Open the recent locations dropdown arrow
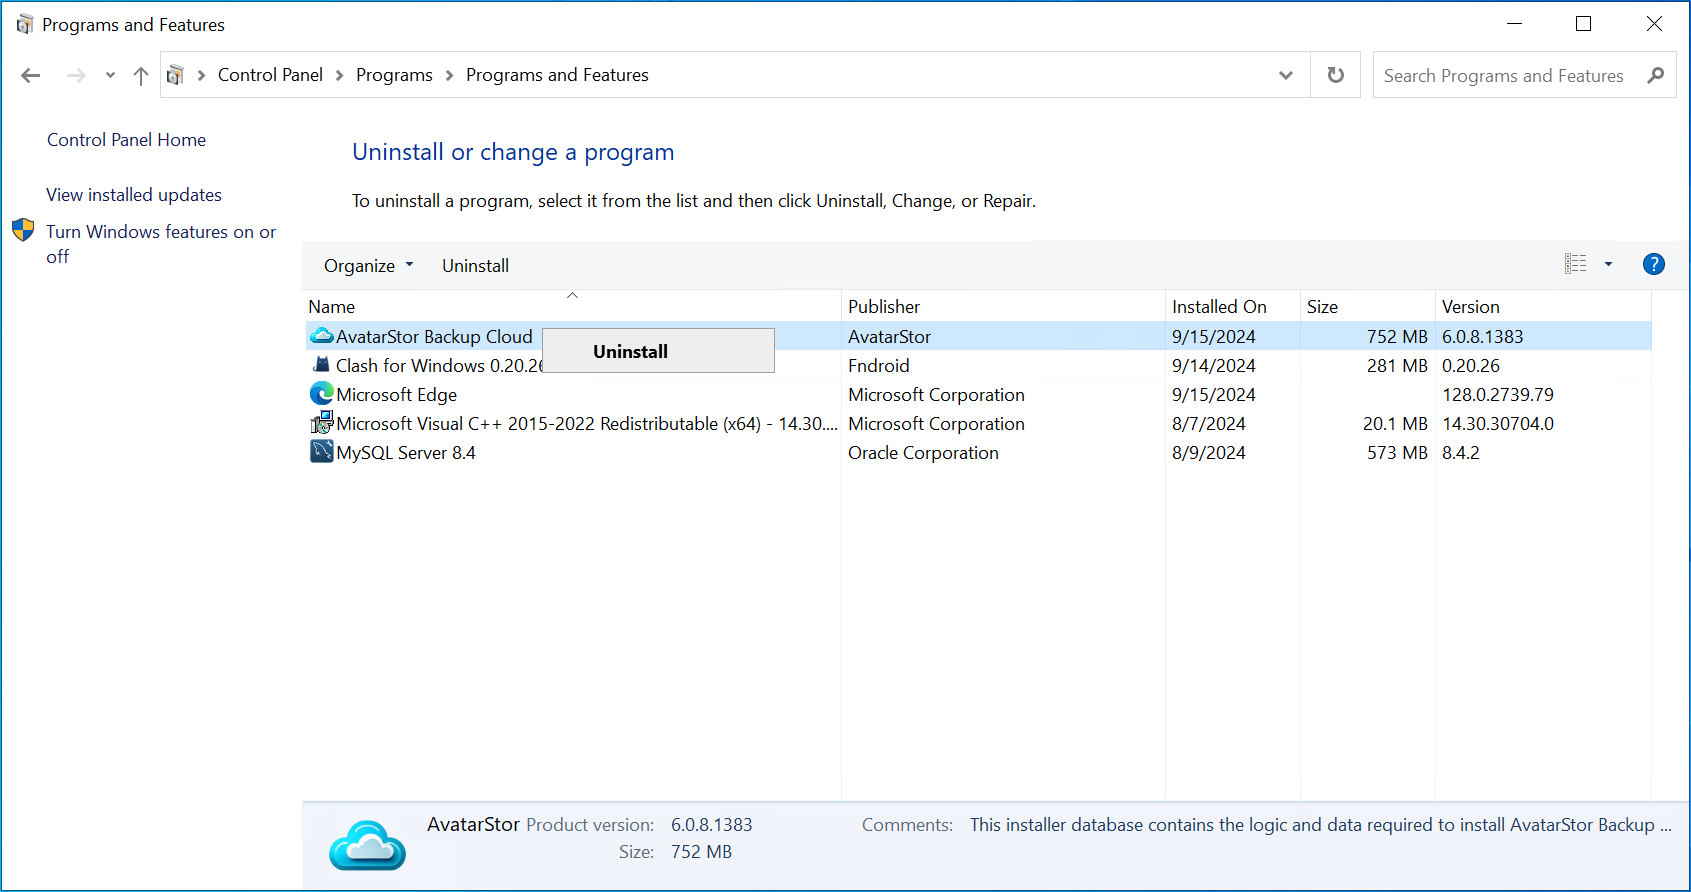This screenshot has height=892, width=1691. (110, 76)
